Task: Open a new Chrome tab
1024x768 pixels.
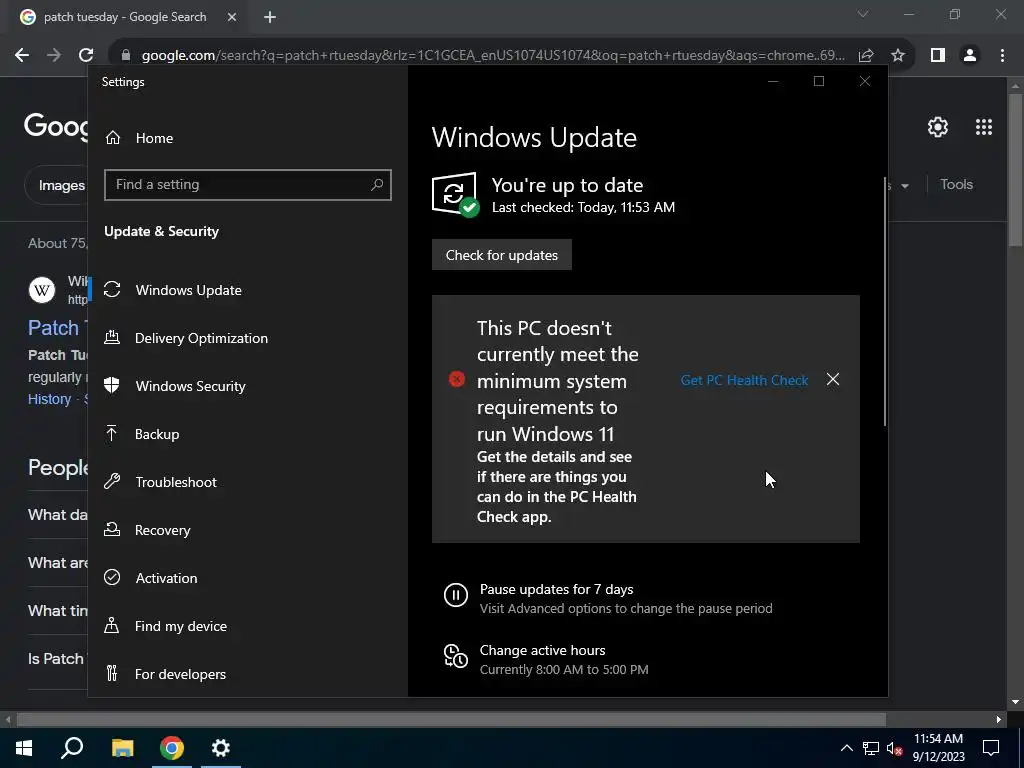Action: pos(270,17)
